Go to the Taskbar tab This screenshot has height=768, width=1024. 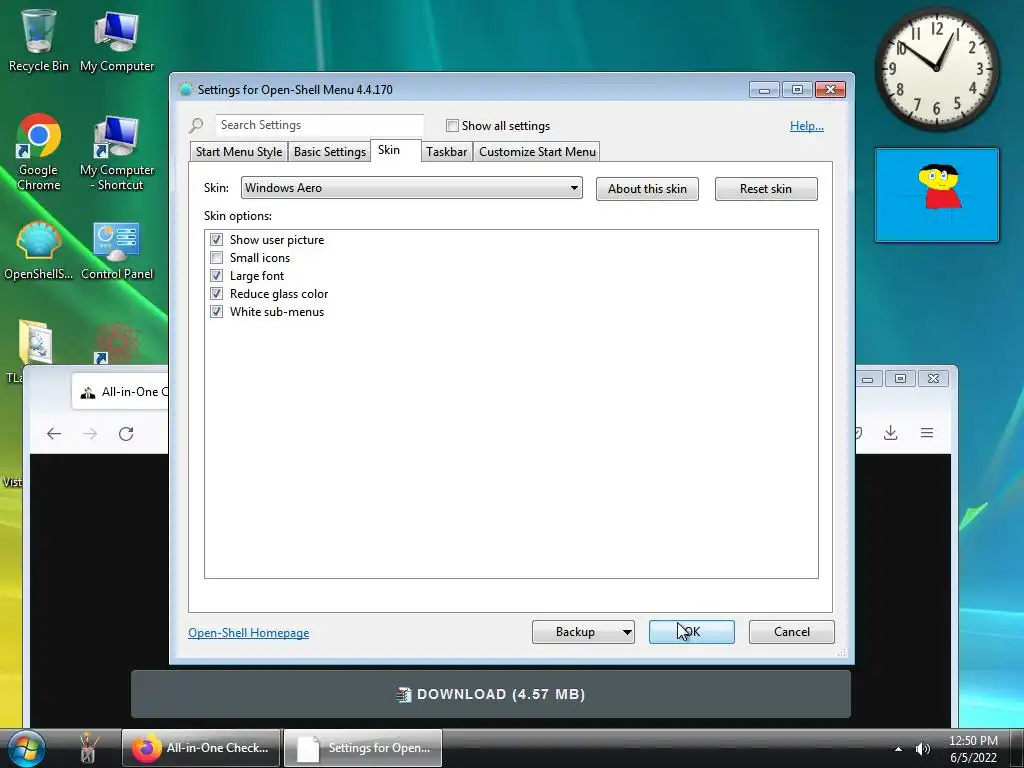click(x=447, y=152)
